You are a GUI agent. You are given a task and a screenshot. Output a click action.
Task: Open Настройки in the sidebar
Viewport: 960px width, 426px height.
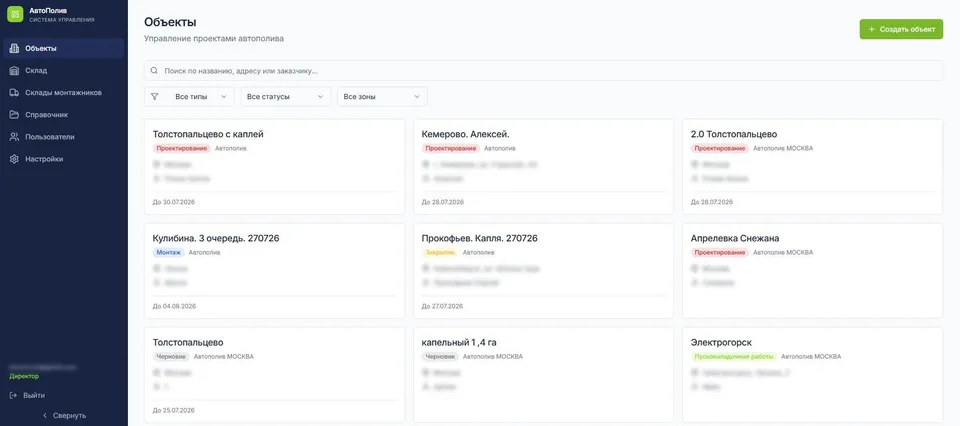[x=64, y=159]
